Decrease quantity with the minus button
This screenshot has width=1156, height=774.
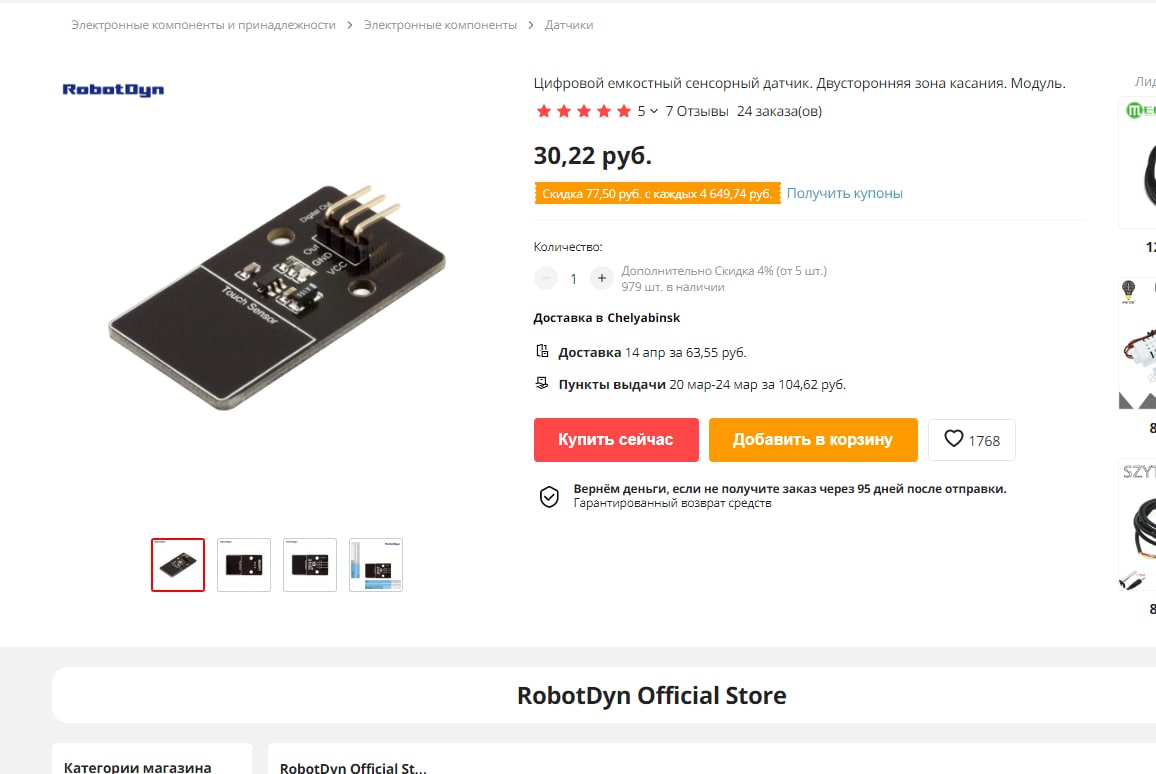click(545, 278)
